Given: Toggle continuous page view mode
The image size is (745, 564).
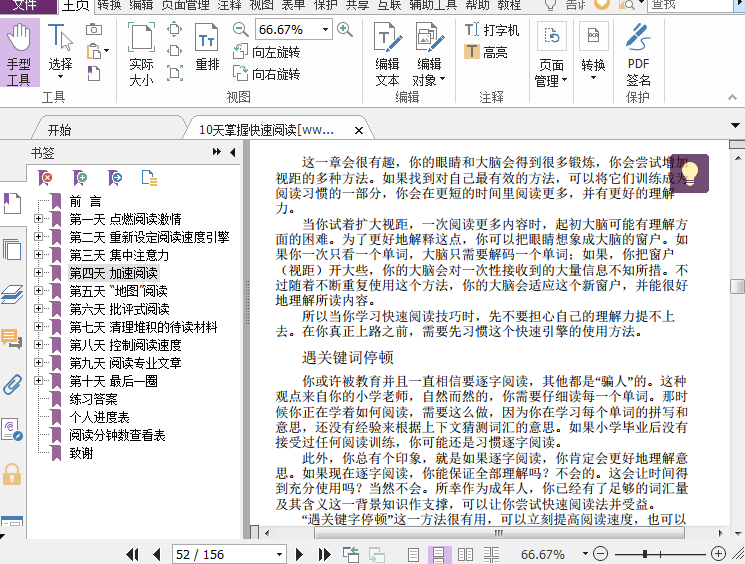Looking at the screenshot, I should pos(439,554).
